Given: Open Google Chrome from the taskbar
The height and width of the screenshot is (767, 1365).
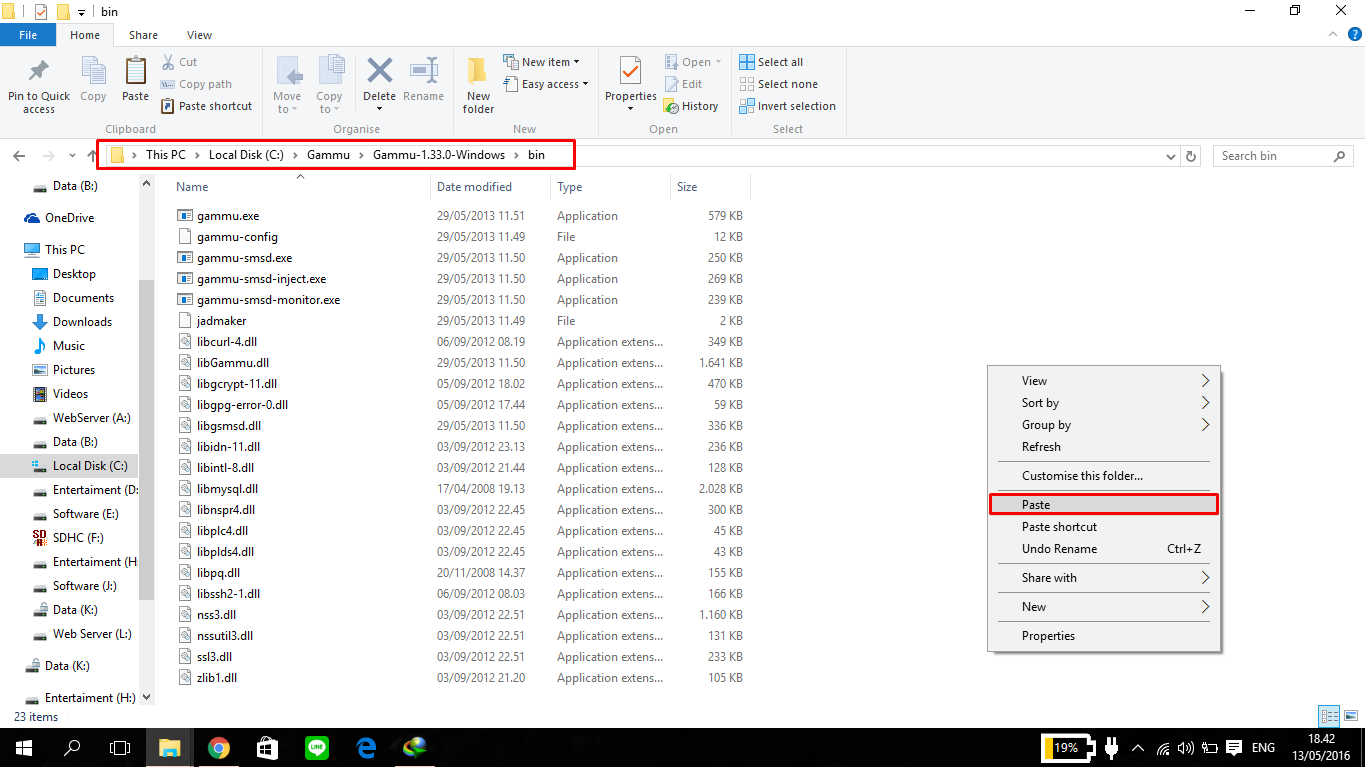Looking at the screenshot, I should point(218,747).
